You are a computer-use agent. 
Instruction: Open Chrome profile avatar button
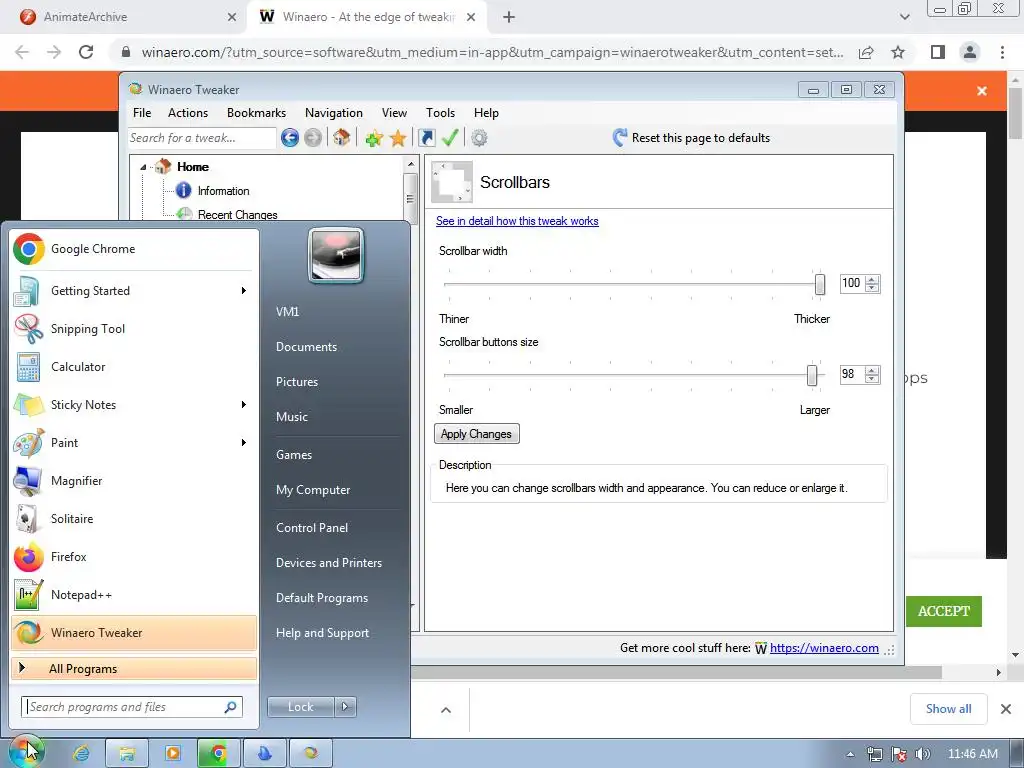point(970,52)
